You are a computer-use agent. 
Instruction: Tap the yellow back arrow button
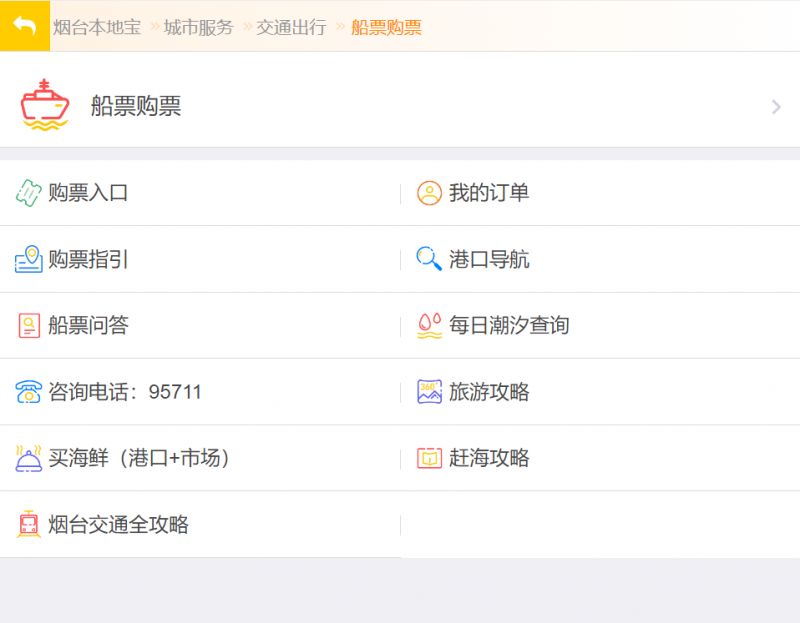[24, 26]
